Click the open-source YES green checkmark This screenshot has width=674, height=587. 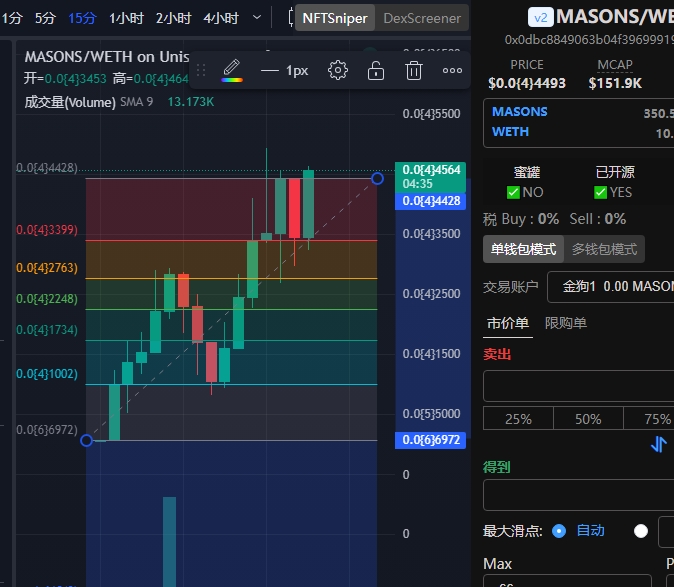pyautogui.click(x=600, y=192)
